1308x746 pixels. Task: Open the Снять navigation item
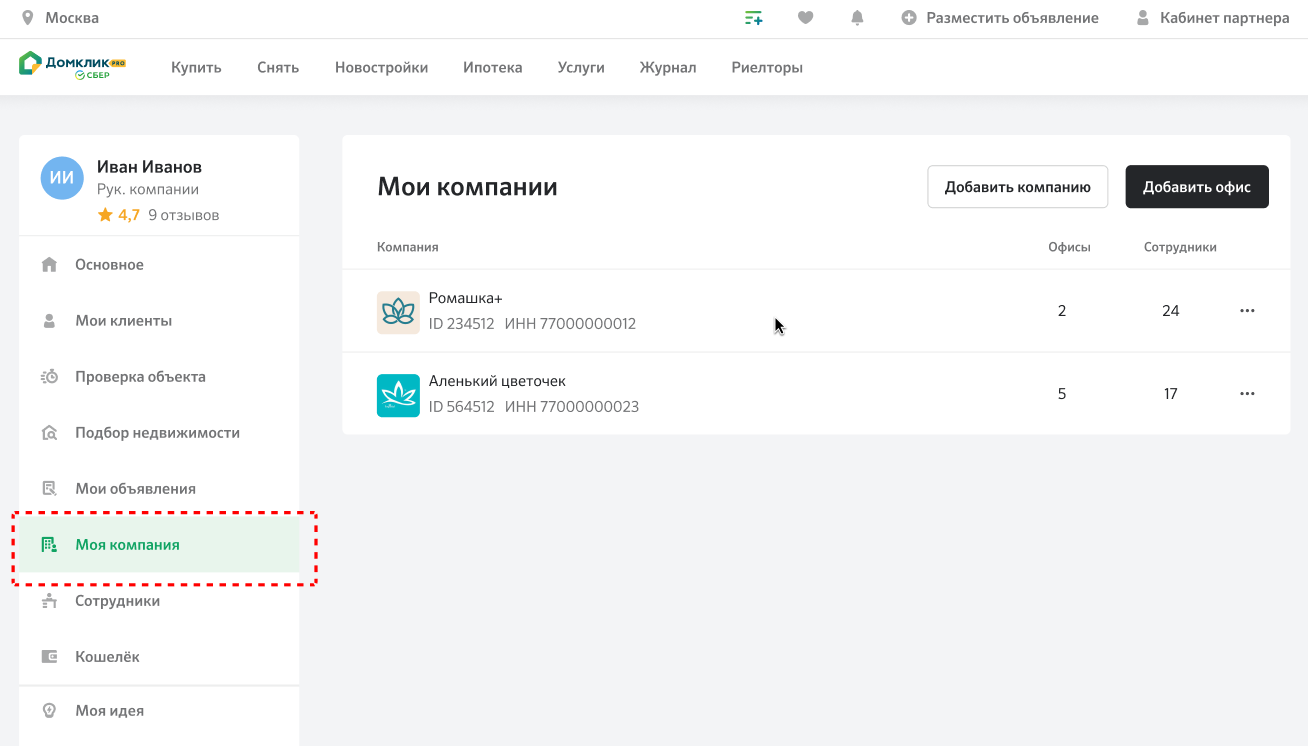click(278, 68)
